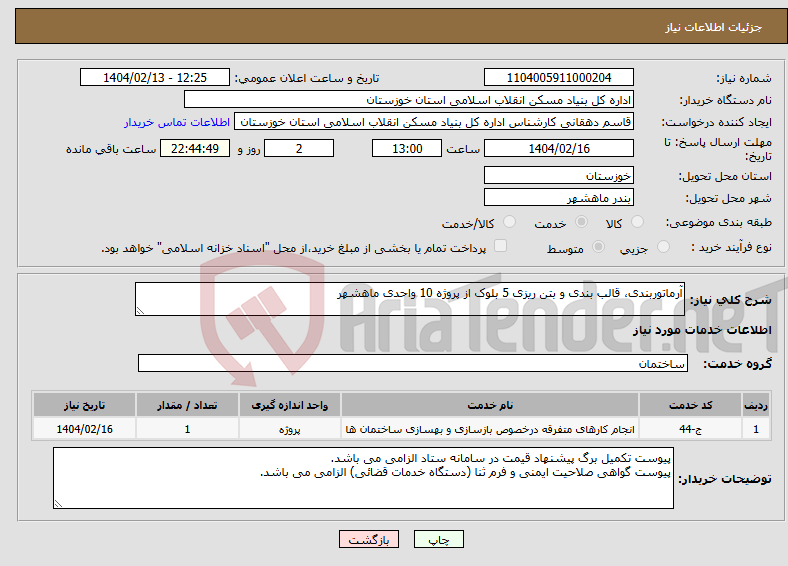The width and height of the screenshot is (788, 566).
Task: Click the announcement date field 1404/02/13 - 12:25
Action: pos(155,77)
